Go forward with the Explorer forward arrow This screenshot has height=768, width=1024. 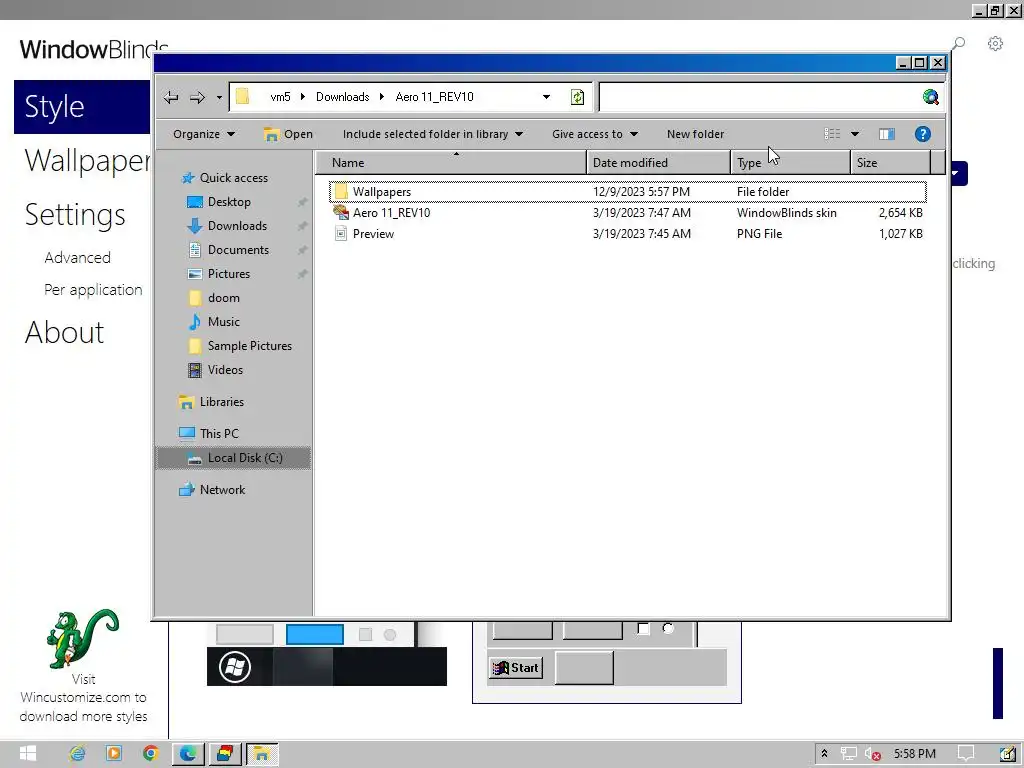coord(197,97)
